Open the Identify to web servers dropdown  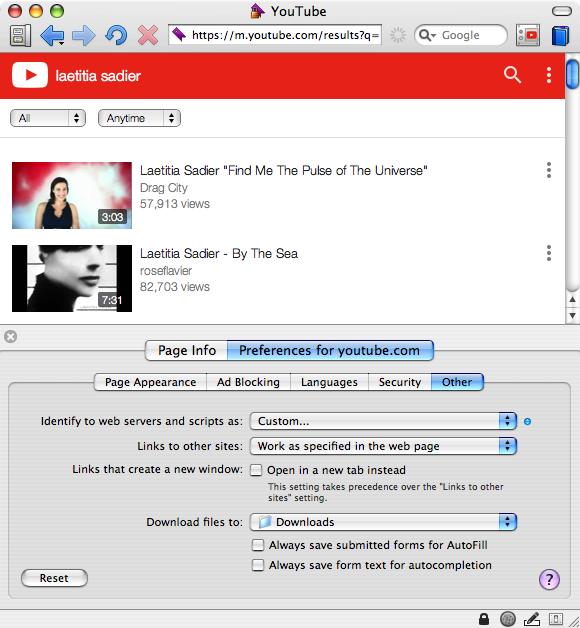[383, 421]
